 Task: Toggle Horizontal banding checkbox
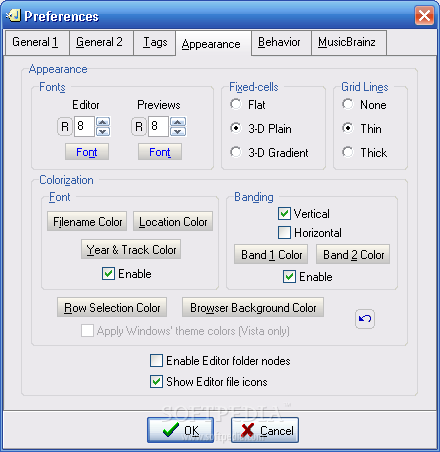pyautogui.click(x=284, y=233)
